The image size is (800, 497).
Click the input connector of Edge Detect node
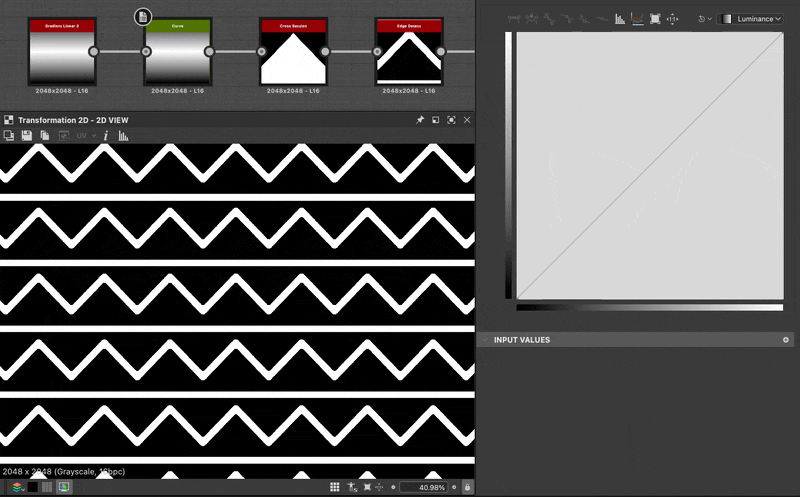(x=377, y=52)
